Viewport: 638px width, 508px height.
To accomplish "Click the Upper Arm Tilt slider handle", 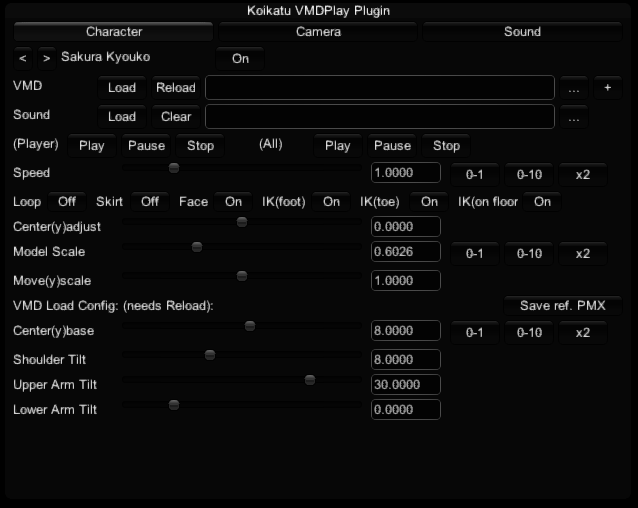I will [310, 380].
